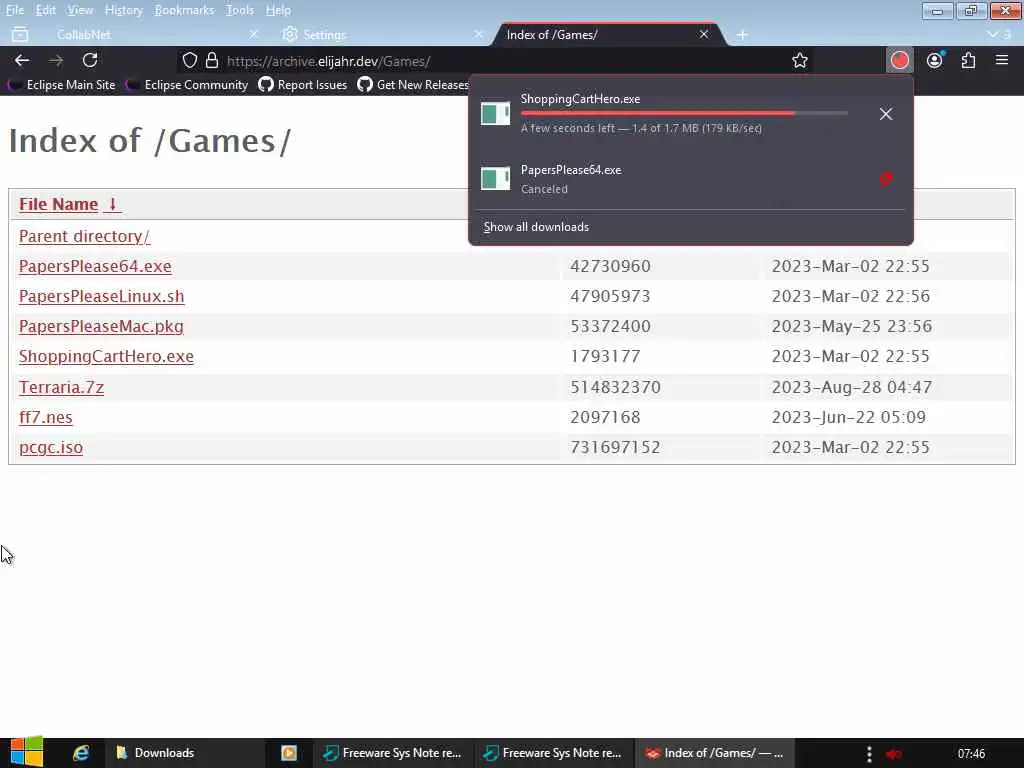Open the Tools menu
Screen dimensions: 1024x768
point(240,10)
